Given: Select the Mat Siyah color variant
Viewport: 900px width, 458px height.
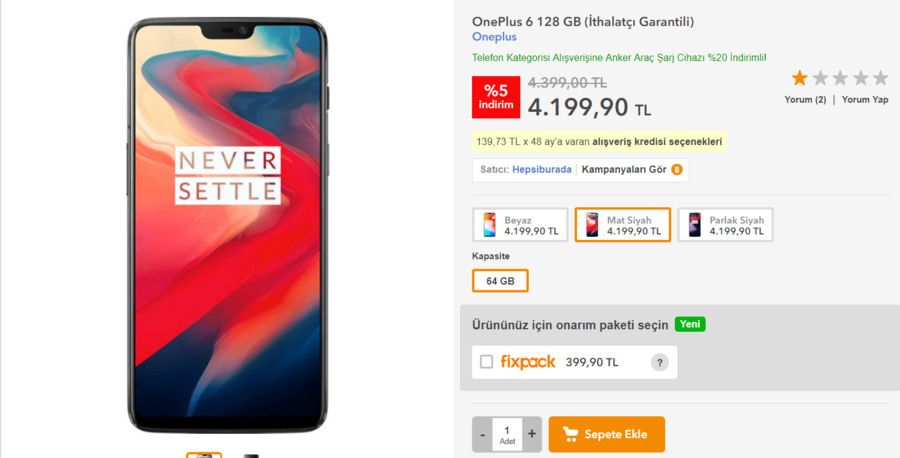Looking at the screenshot, I should coord(623,224).
